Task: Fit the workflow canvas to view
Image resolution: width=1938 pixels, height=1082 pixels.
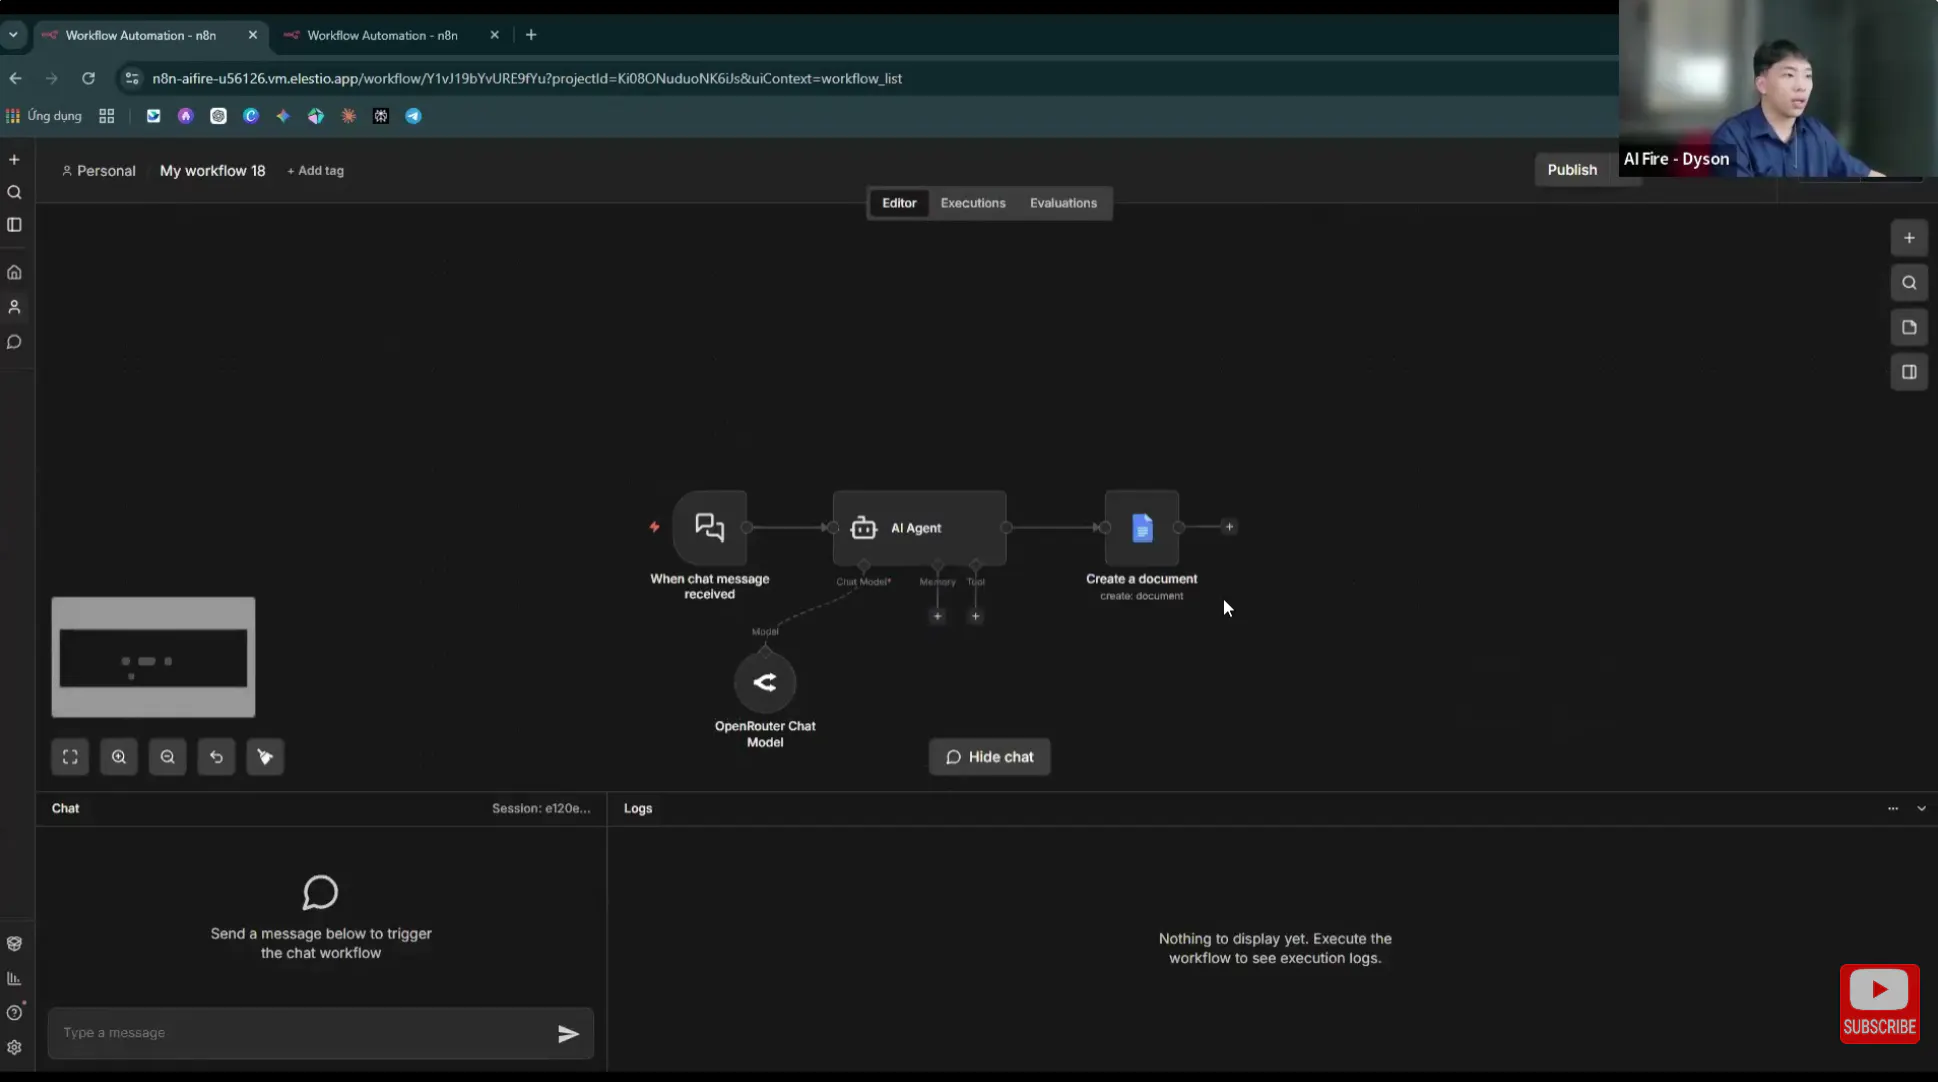Action: [70, 757]
